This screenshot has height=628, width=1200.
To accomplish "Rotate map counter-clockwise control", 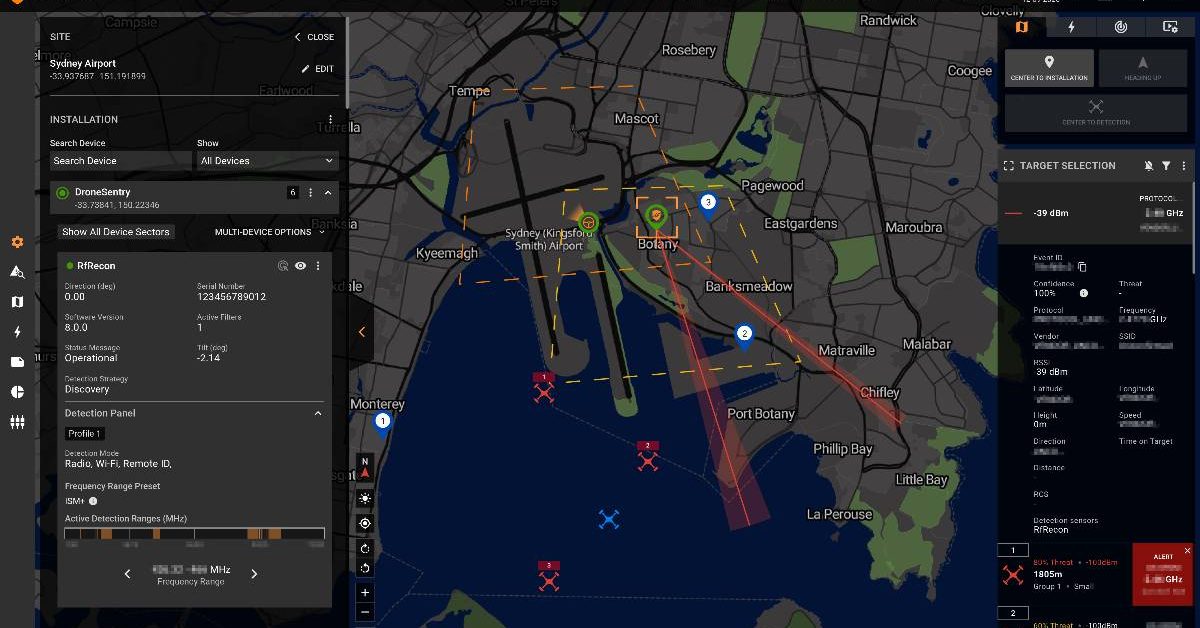I will point(365,568).
